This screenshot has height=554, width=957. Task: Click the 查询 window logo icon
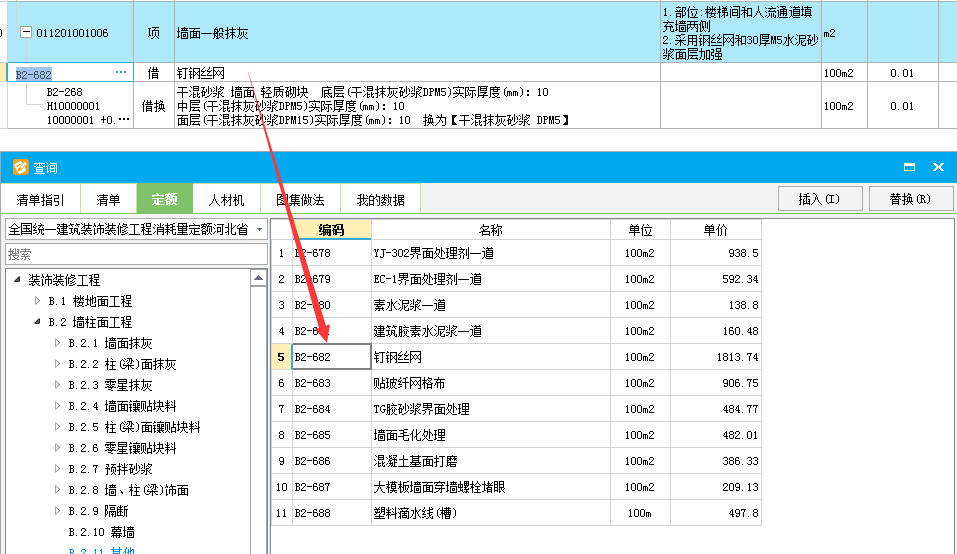pos(20,167)
